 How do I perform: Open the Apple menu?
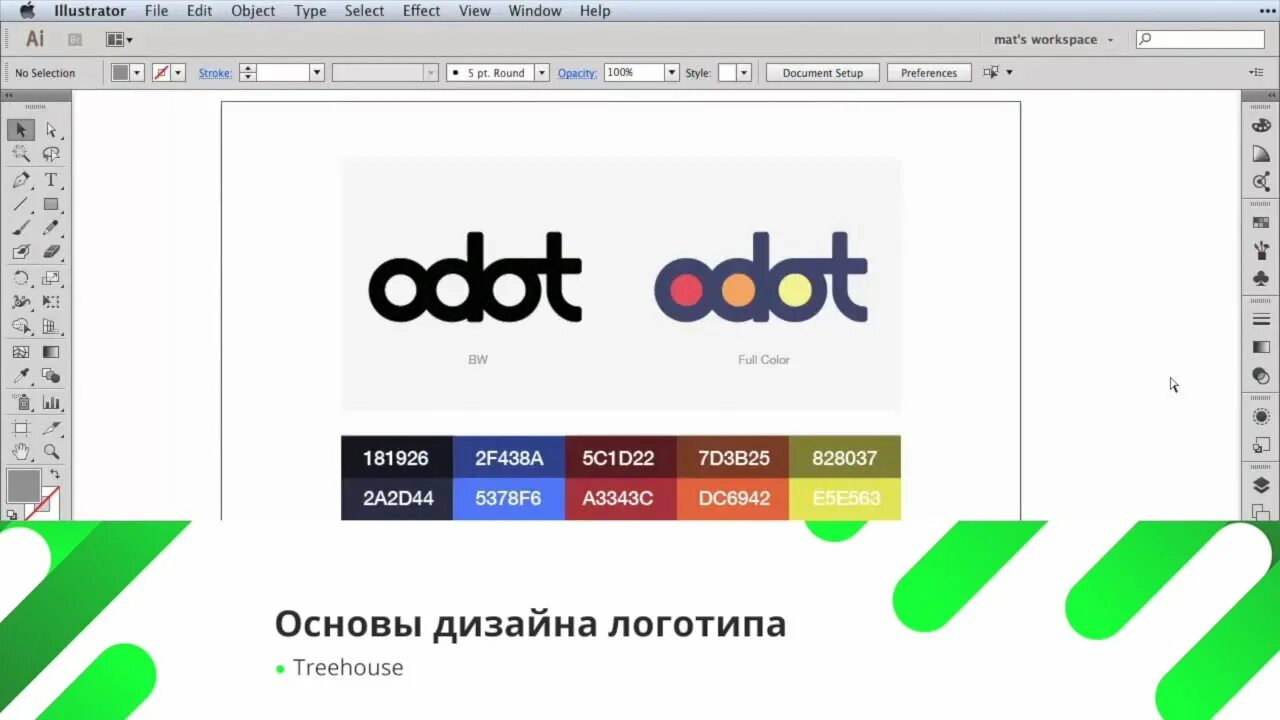pyautogui.click(x=27, y=11)
